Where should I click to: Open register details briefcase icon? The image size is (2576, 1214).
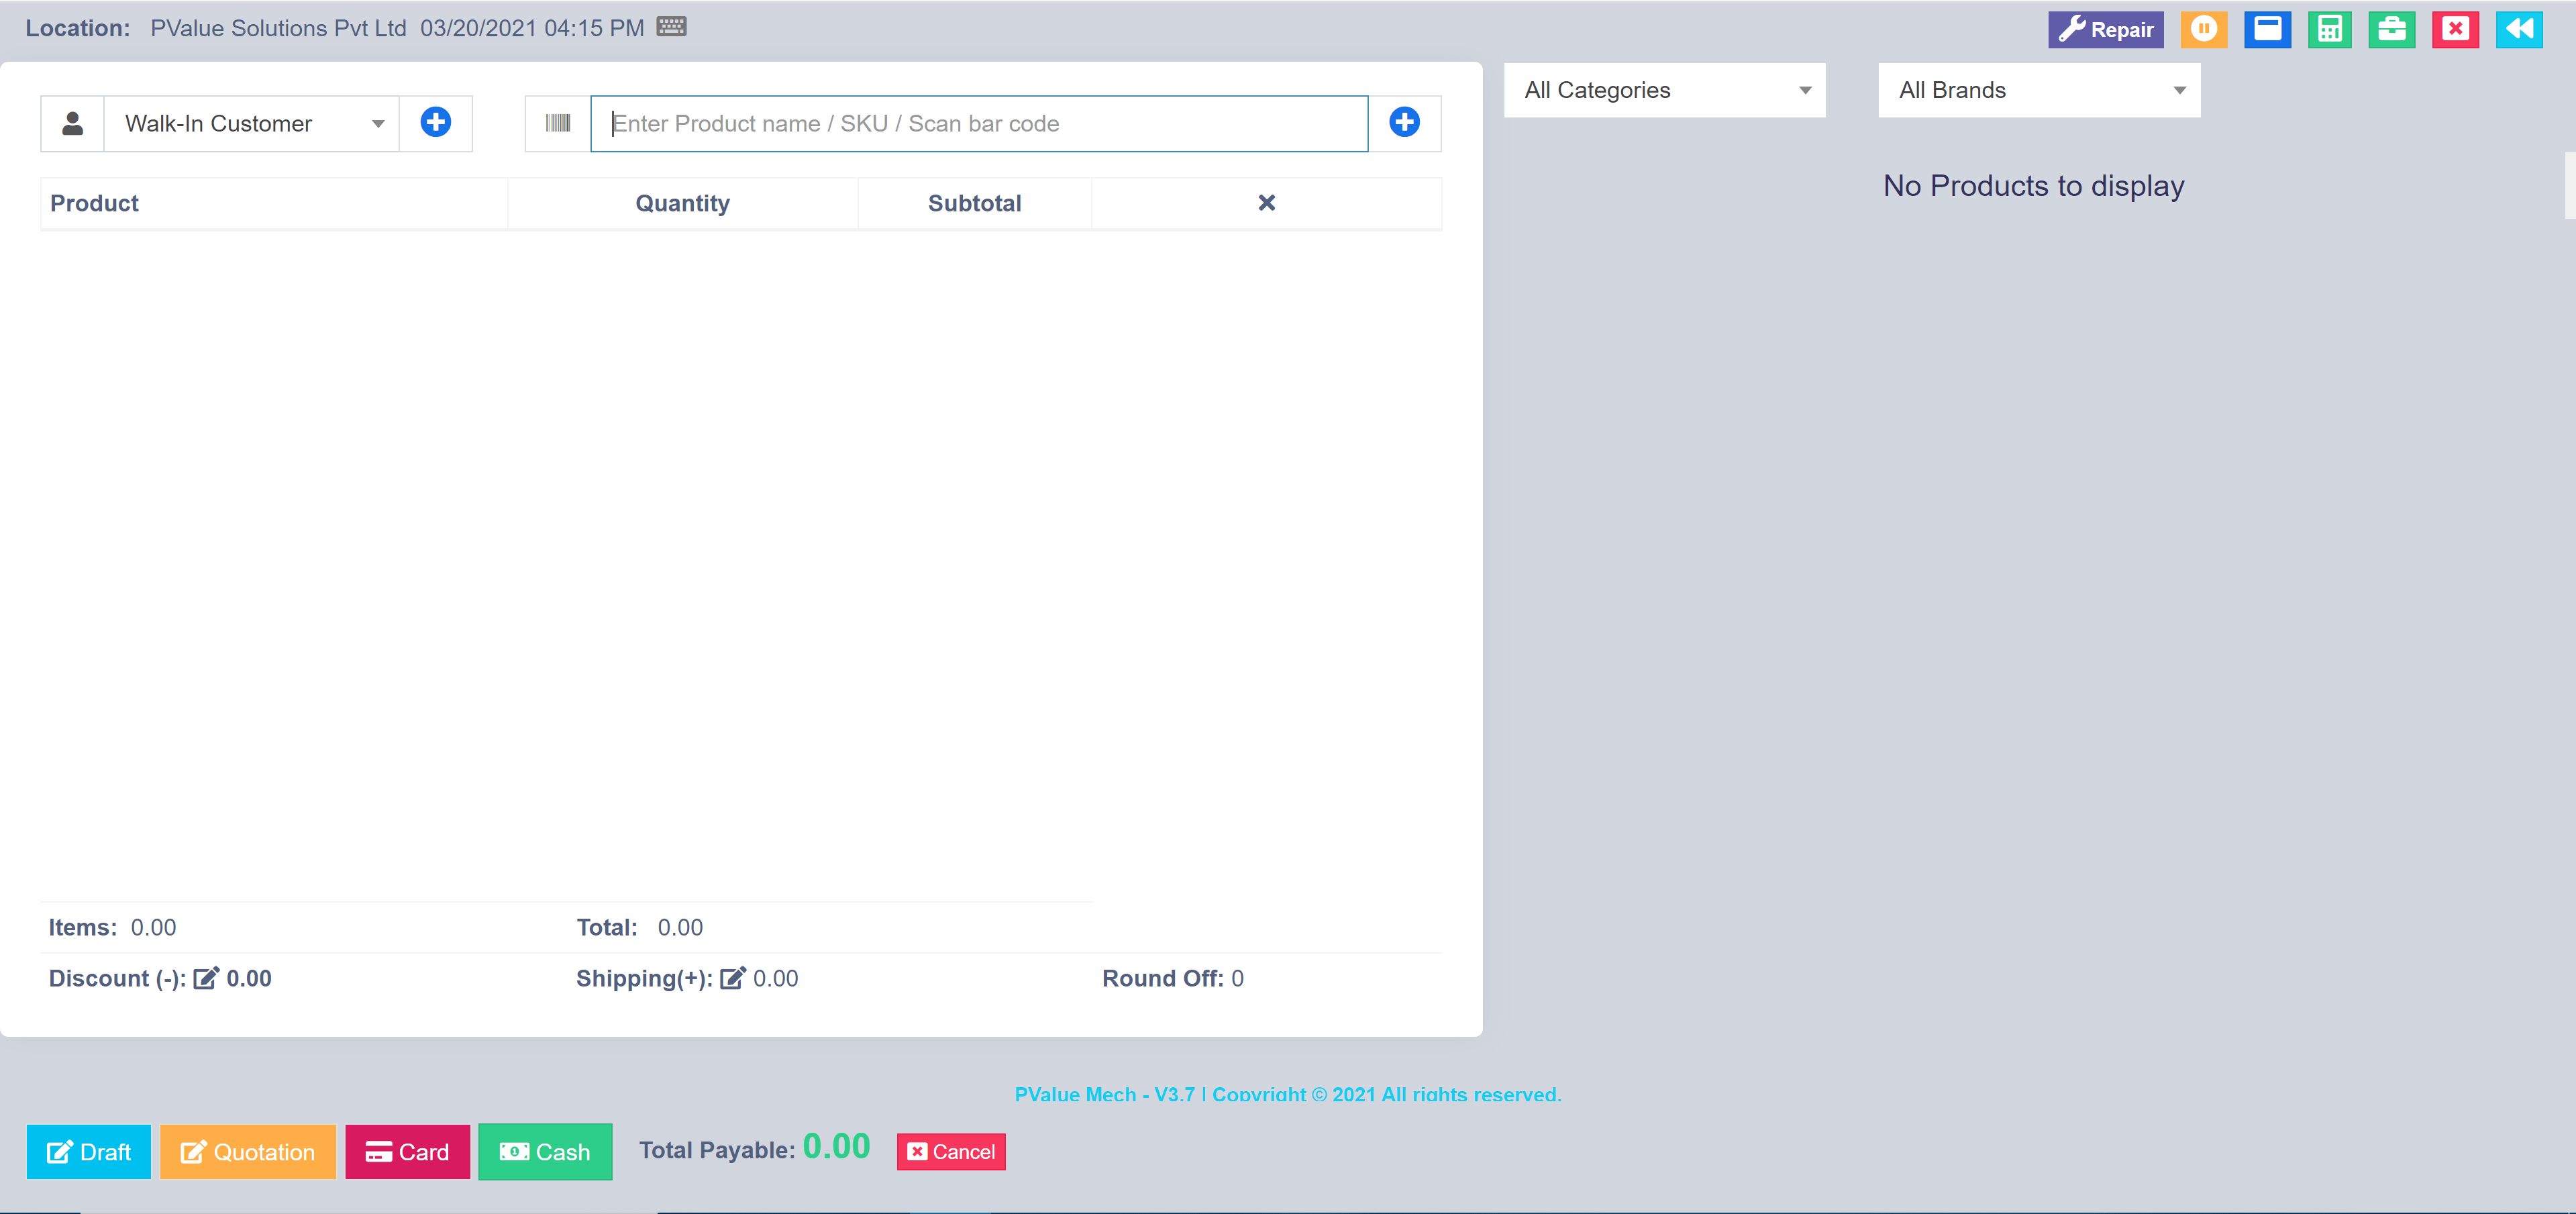[x=2391, y=29]
